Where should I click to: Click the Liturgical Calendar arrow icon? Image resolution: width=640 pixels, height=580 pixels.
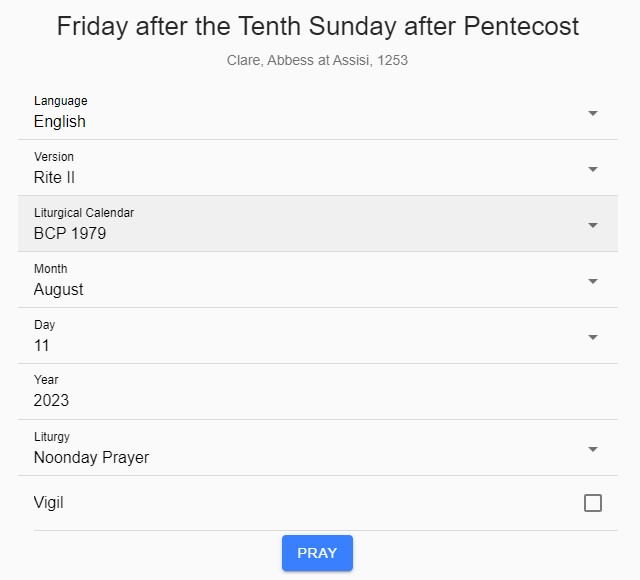coord(593,225)
